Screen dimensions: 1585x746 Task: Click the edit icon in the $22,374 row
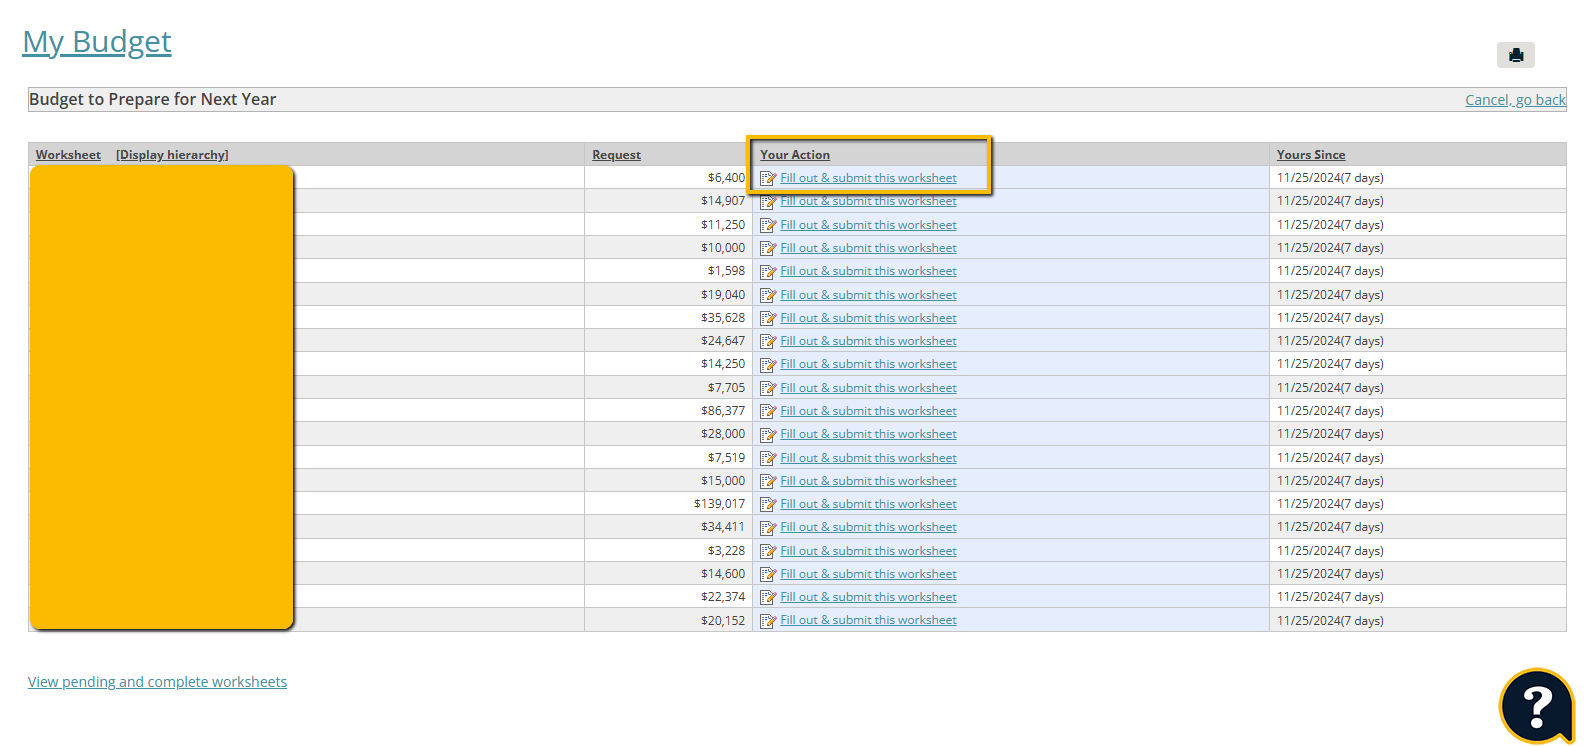pyautogui.click(x=768, y=598)
